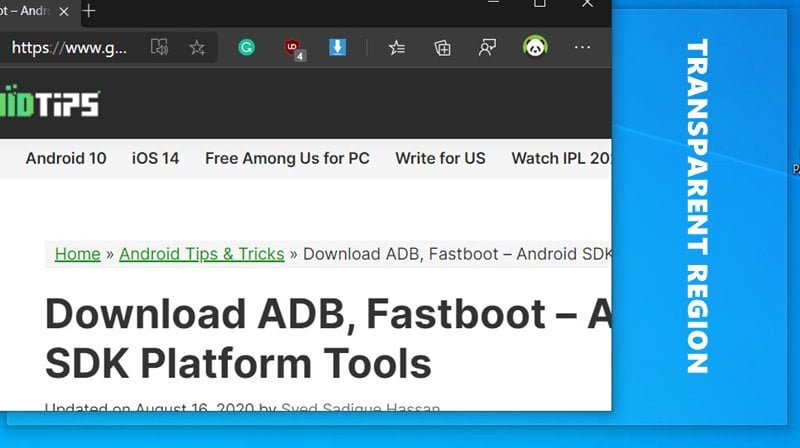Click the site logo in header
This screenshot has width=800, height=448.
pyautogui.click(x=49, y=101)
